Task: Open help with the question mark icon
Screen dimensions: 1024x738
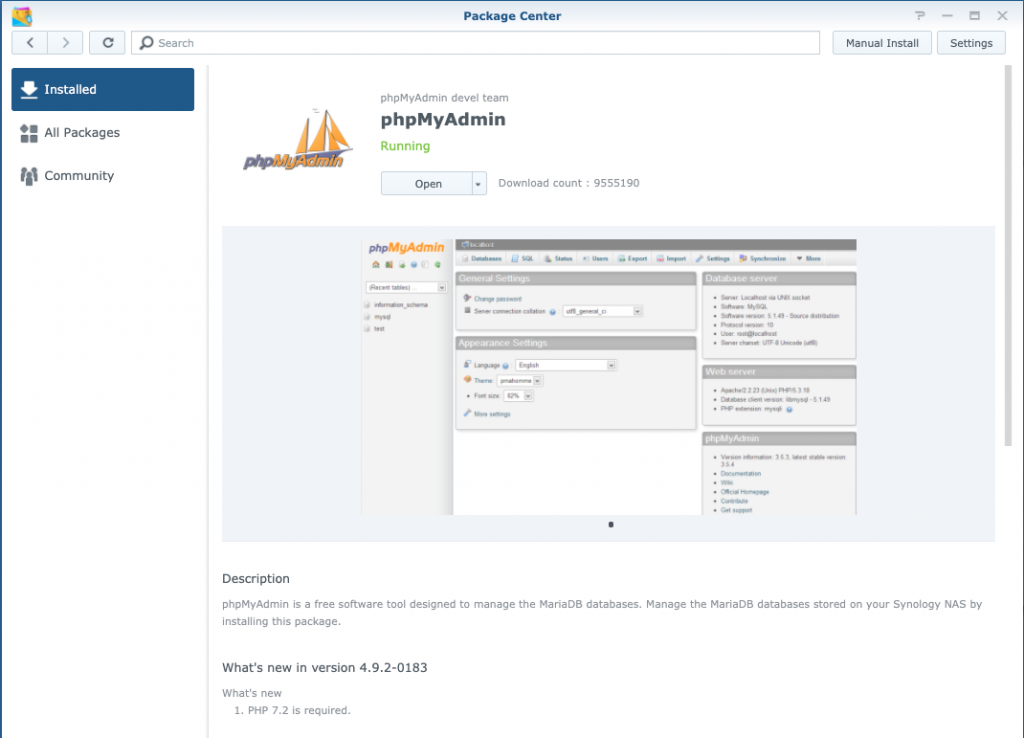Action: tap(920, 16)
